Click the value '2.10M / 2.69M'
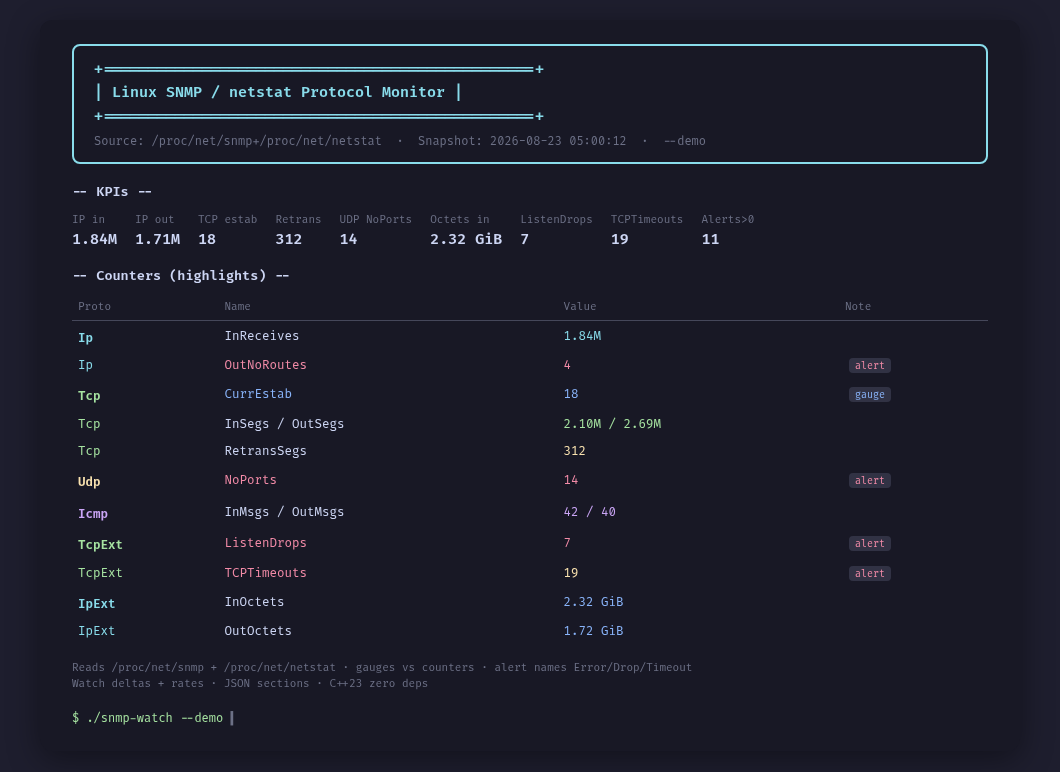Image resolution: width=1060 pixels, height=772 pixels. [612, 424]
